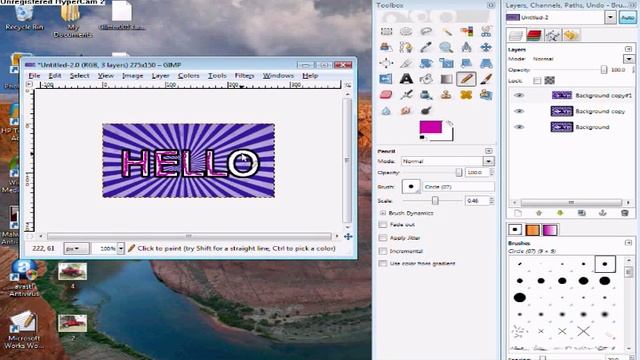Select the Perspective tool
The height and width of the screenshot is (360, 640).
(486, 63)
